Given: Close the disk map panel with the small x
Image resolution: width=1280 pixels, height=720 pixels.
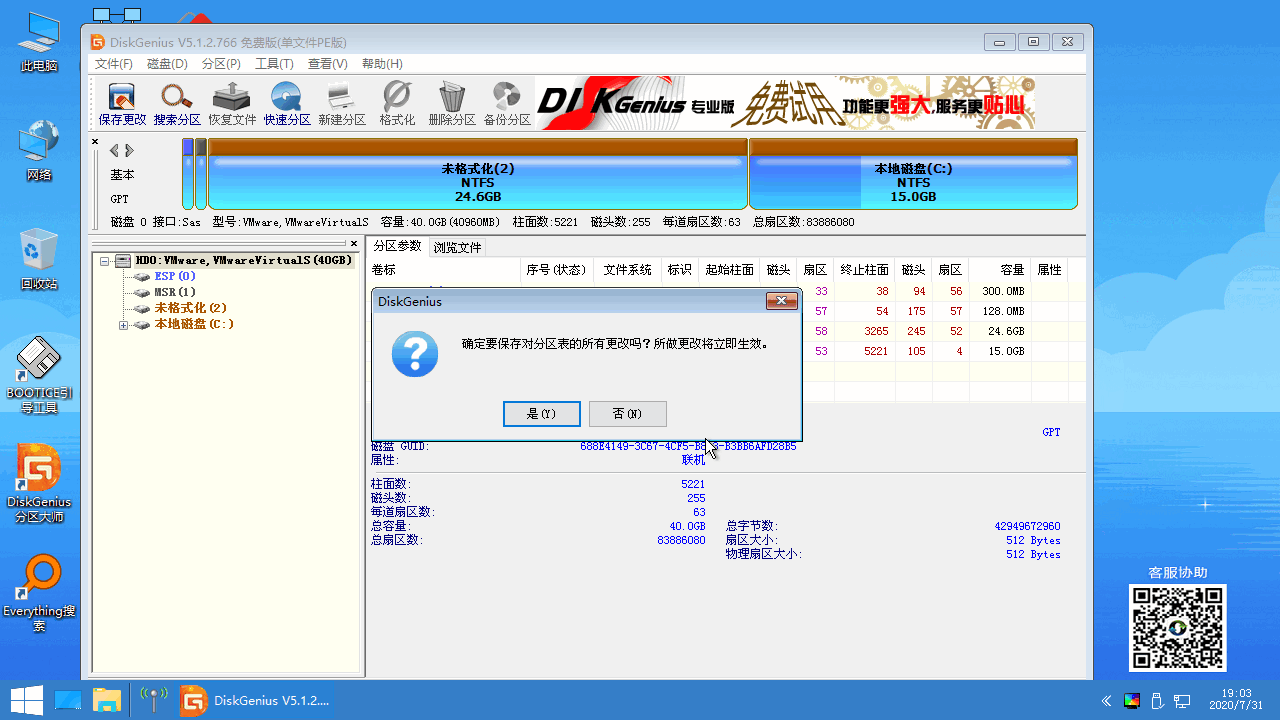Looking at the screenshot, I should tap(95, 142).
